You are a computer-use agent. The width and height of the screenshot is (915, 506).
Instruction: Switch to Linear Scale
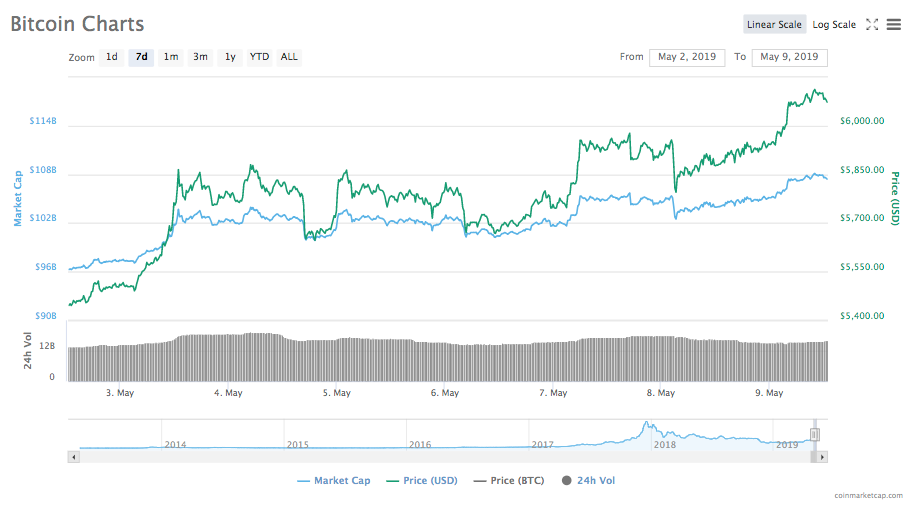pyautogui.click(x=774, y=25)
